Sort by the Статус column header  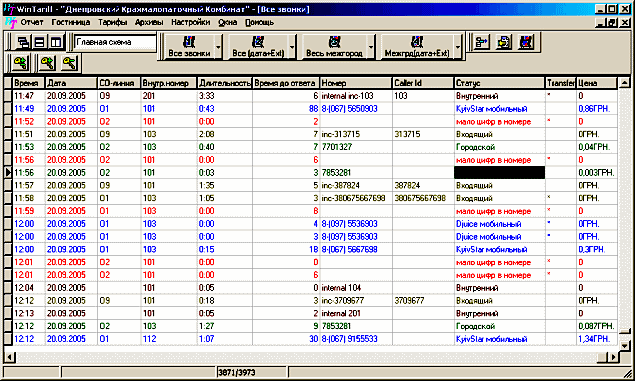tap(499, 83)
